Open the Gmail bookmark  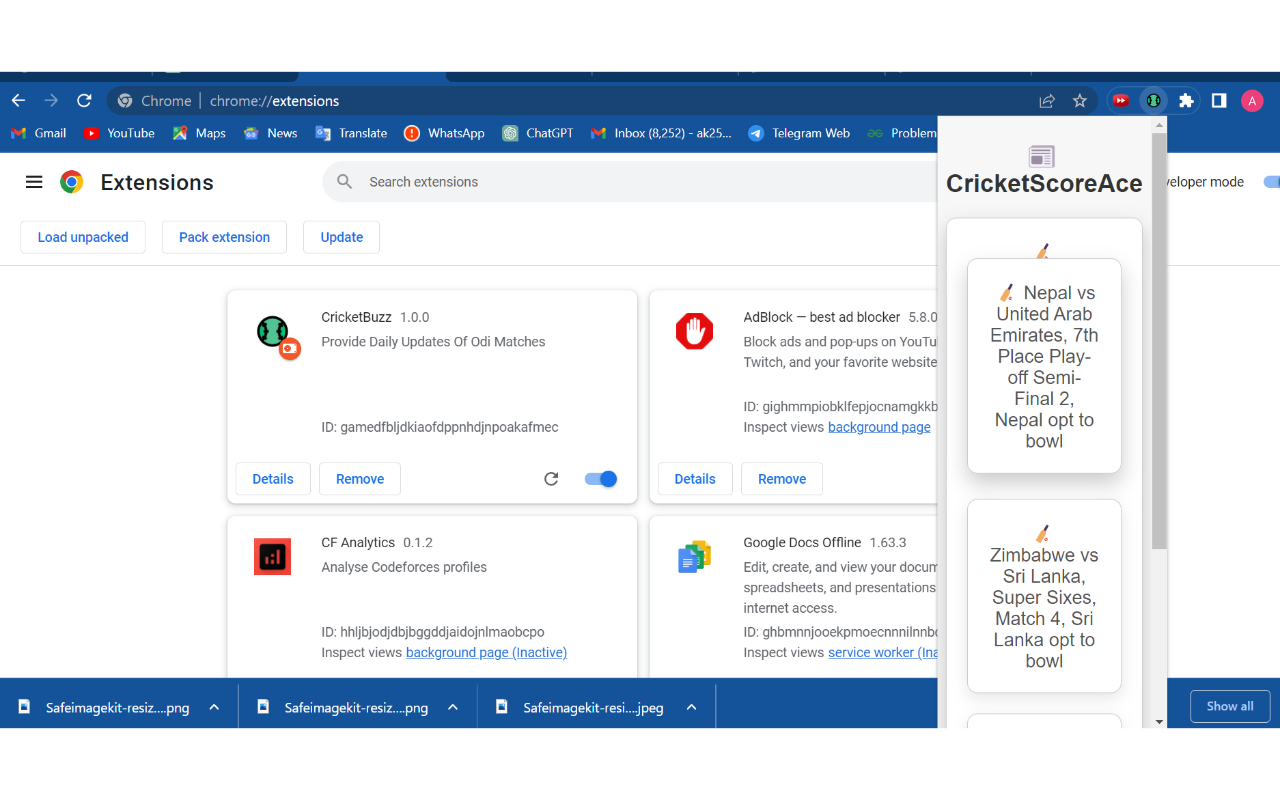[38, 133]
